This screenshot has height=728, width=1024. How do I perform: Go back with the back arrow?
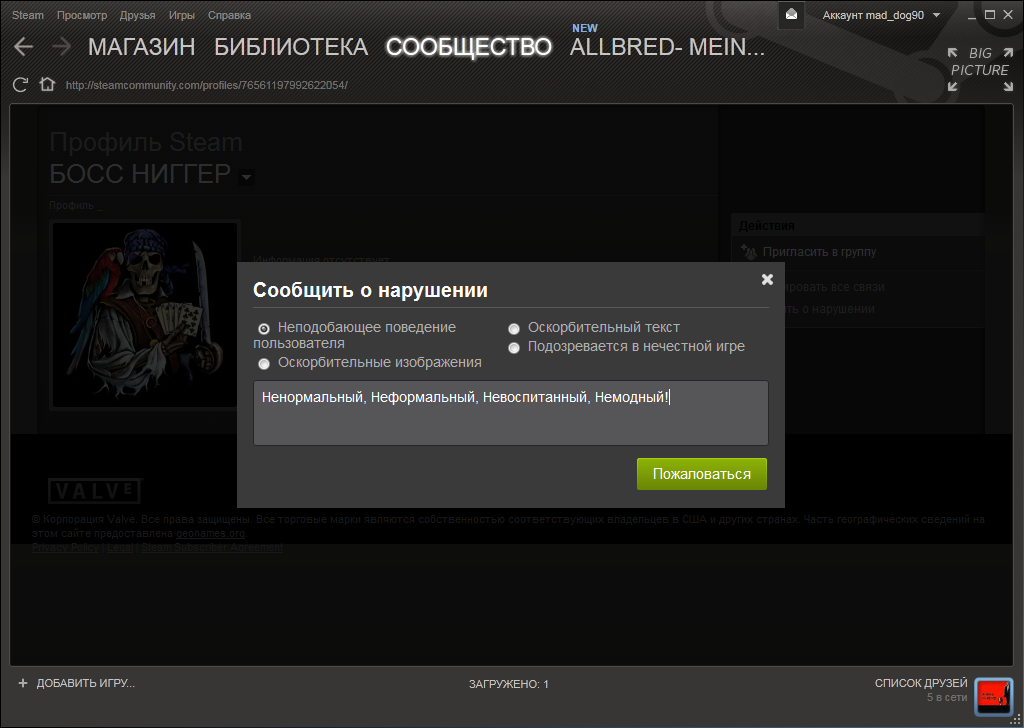coord(24,46)
